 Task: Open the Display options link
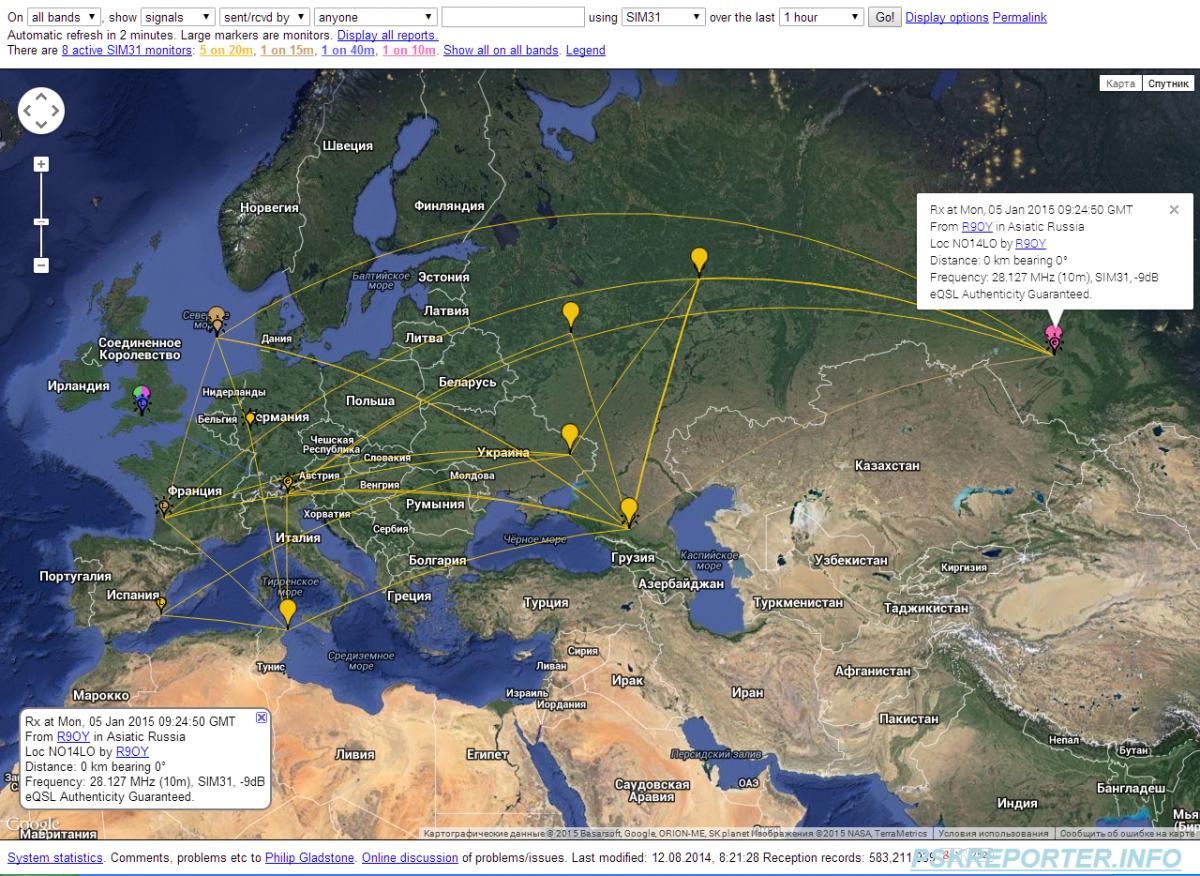(x=946, y=17)
